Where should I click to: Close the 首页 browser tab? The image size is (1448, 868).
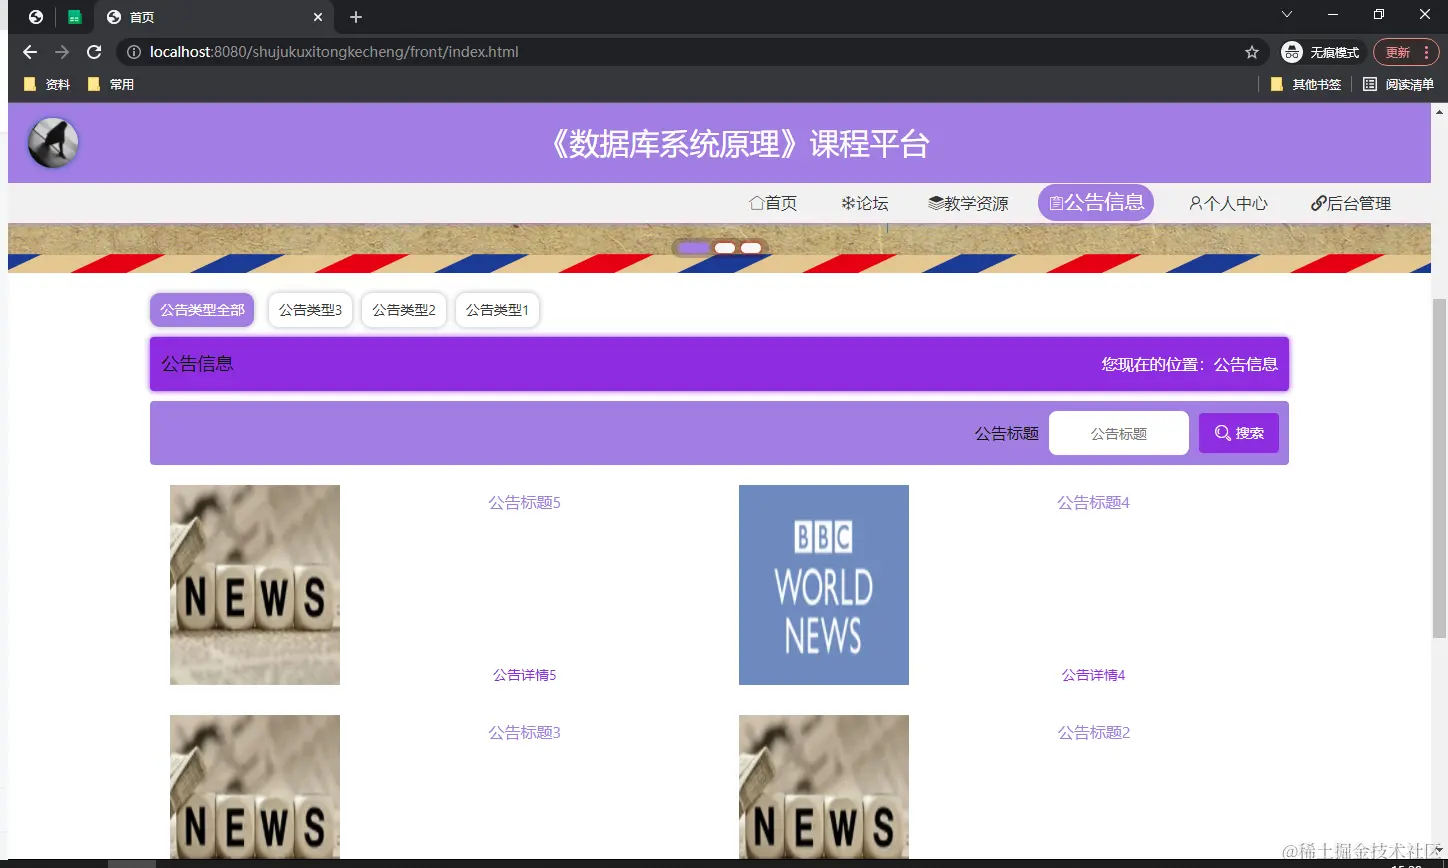coord(318,17)
